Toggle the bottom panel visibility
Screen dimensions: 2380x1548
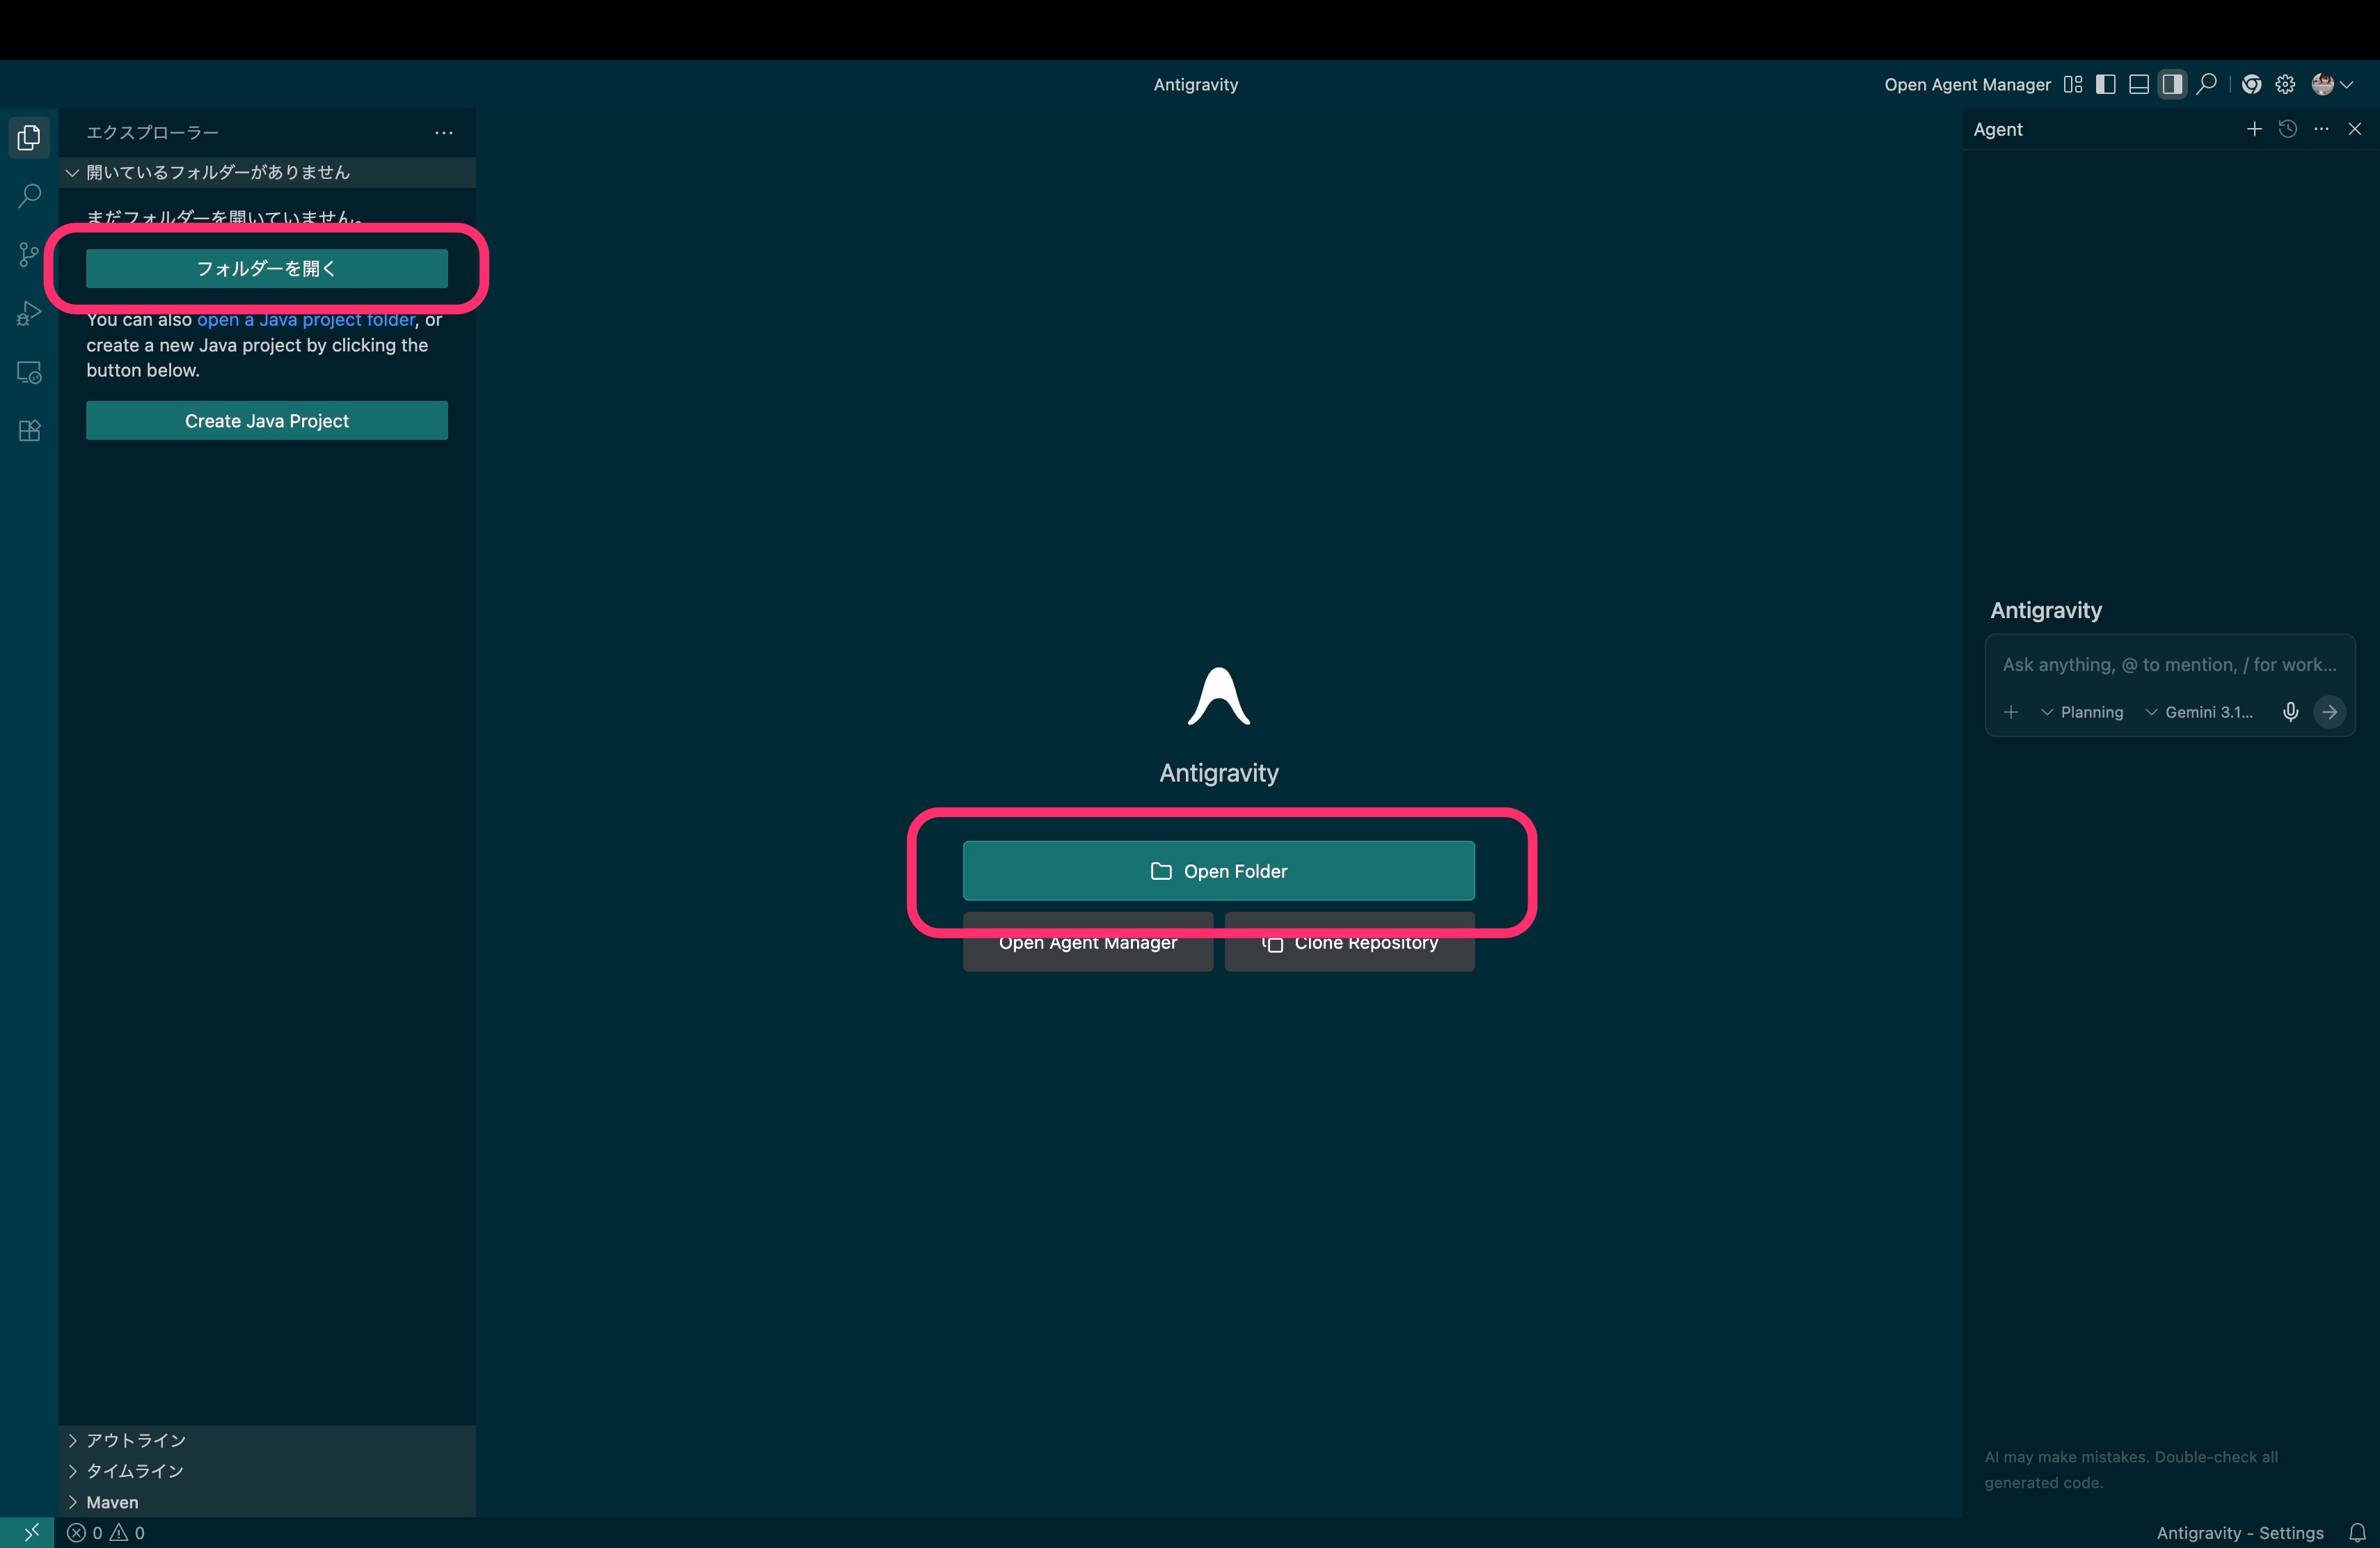(x=2139, y=85)
